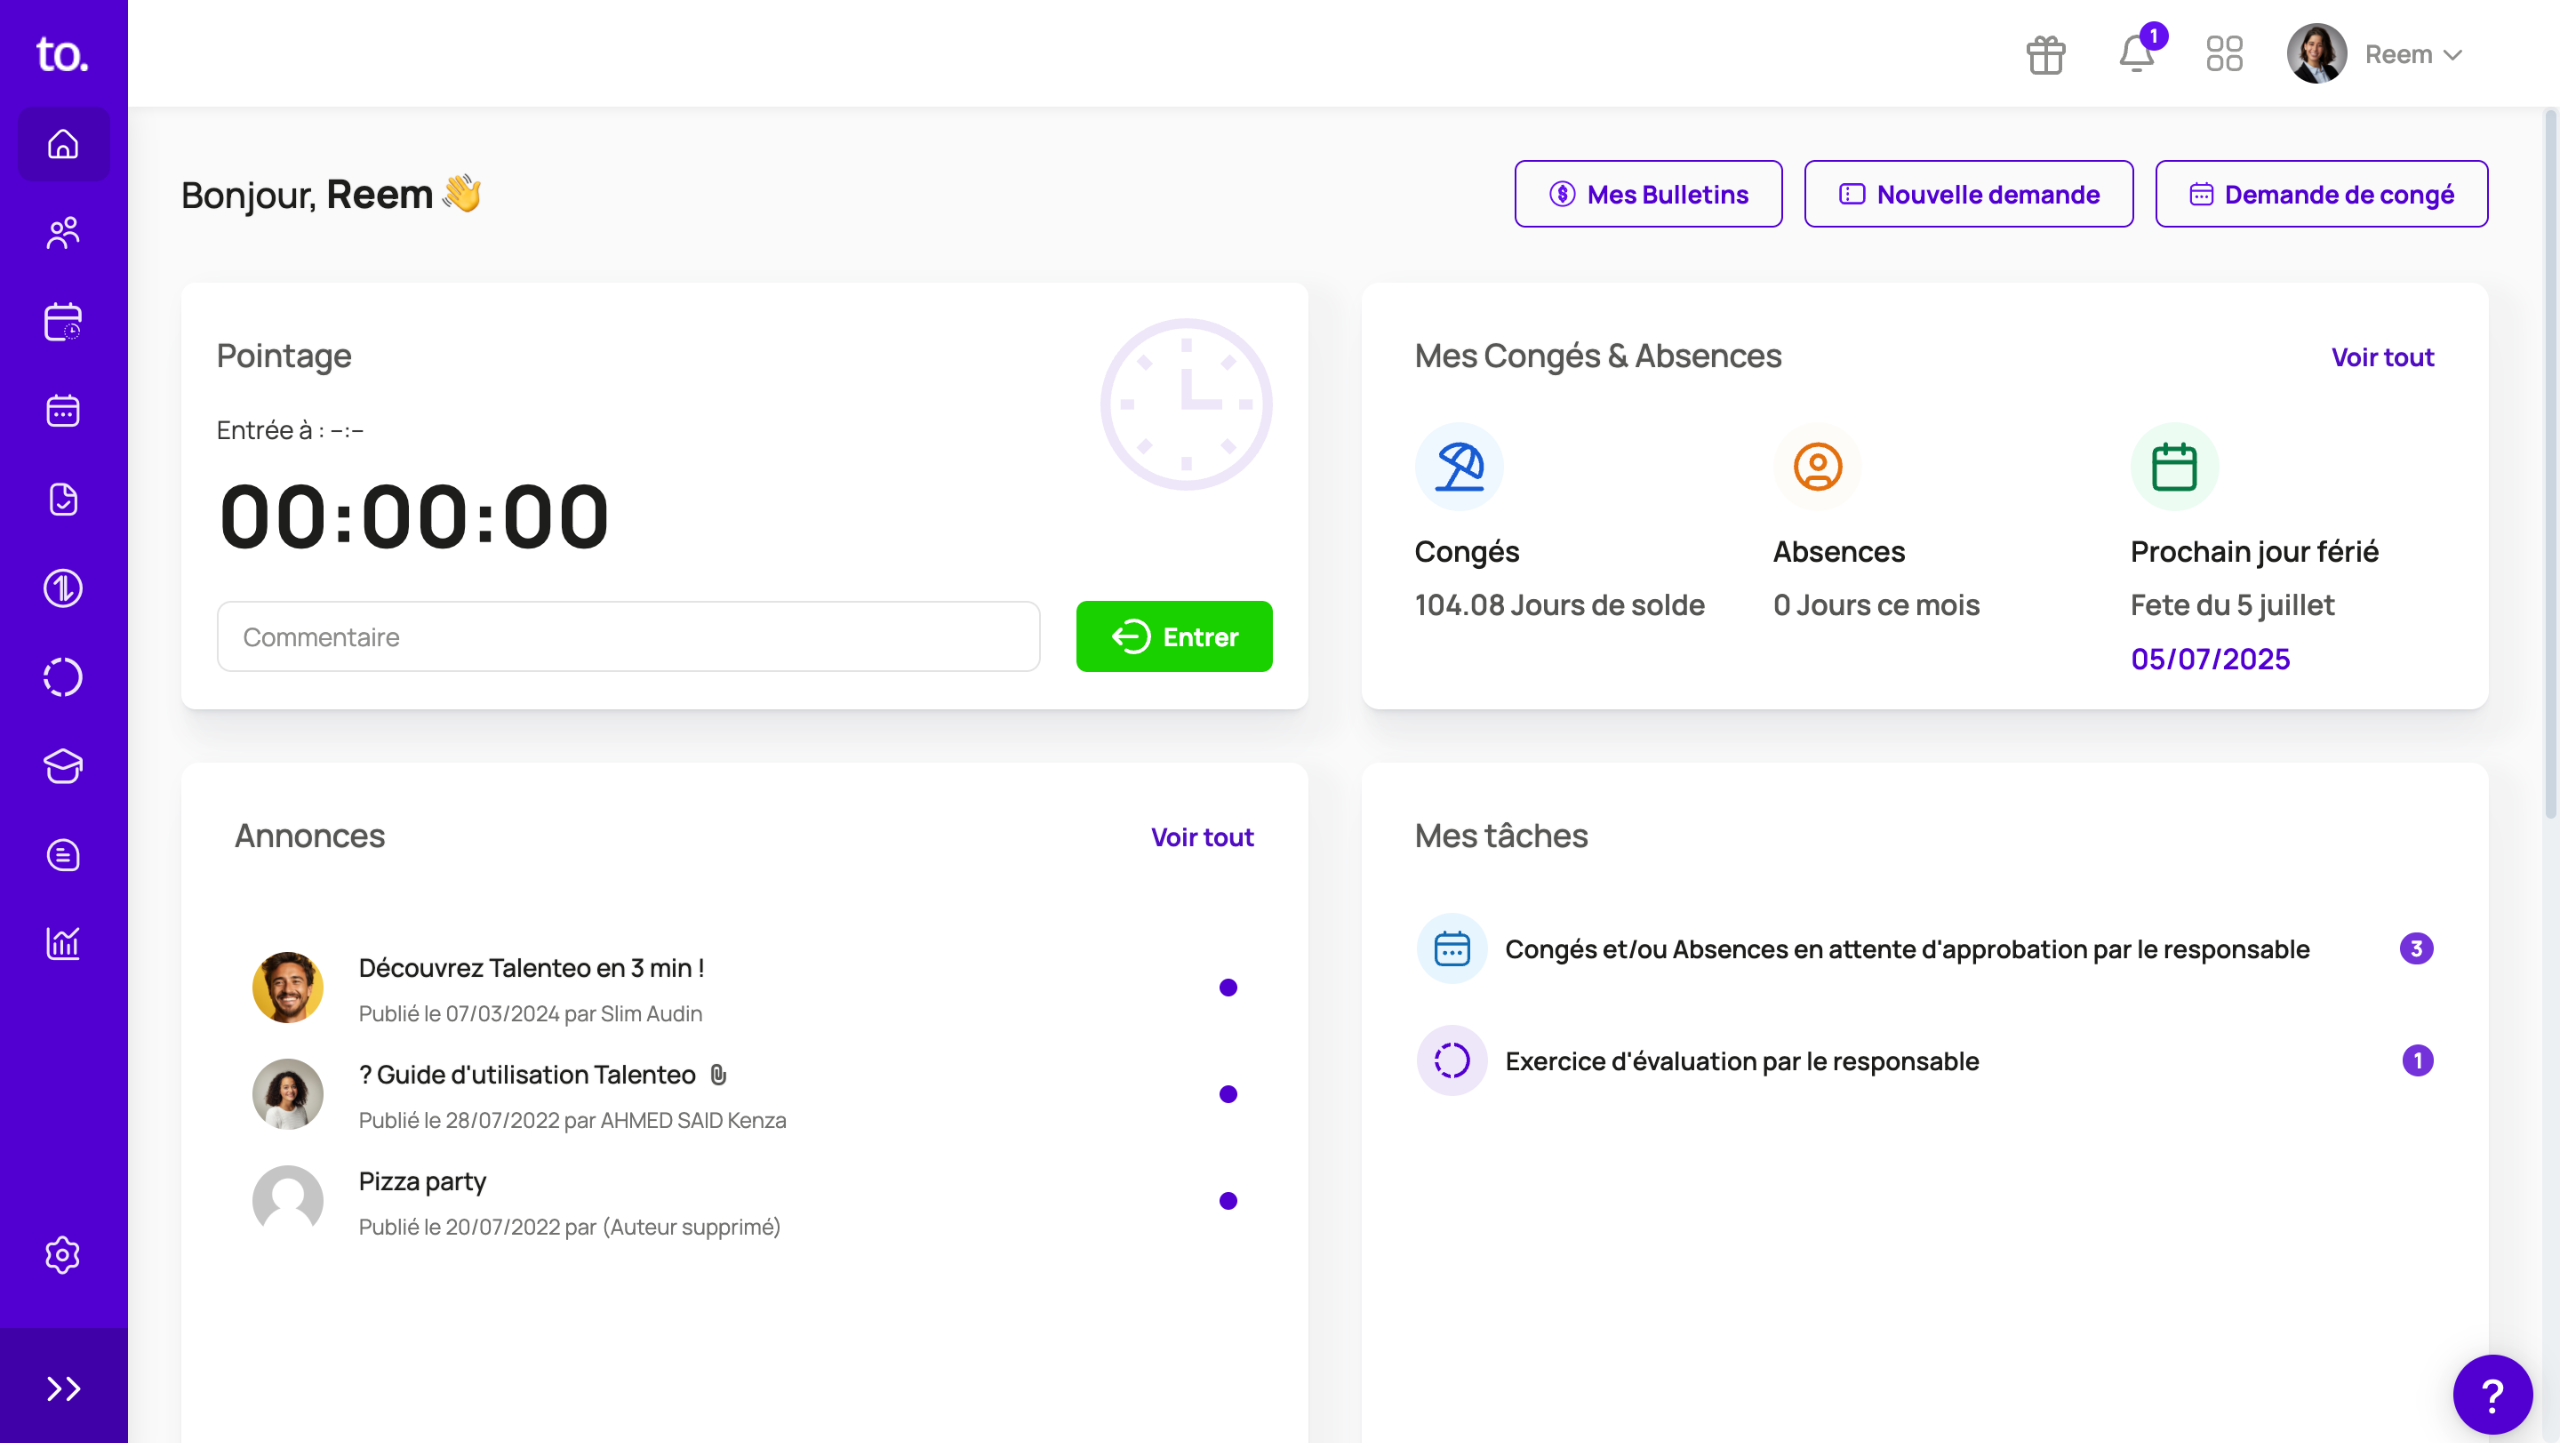The height and width of the screenshot is (1443, 2560).
Task: Click Nouvelle demande button
Action: pyautogui.click(x=1968, y=194)
